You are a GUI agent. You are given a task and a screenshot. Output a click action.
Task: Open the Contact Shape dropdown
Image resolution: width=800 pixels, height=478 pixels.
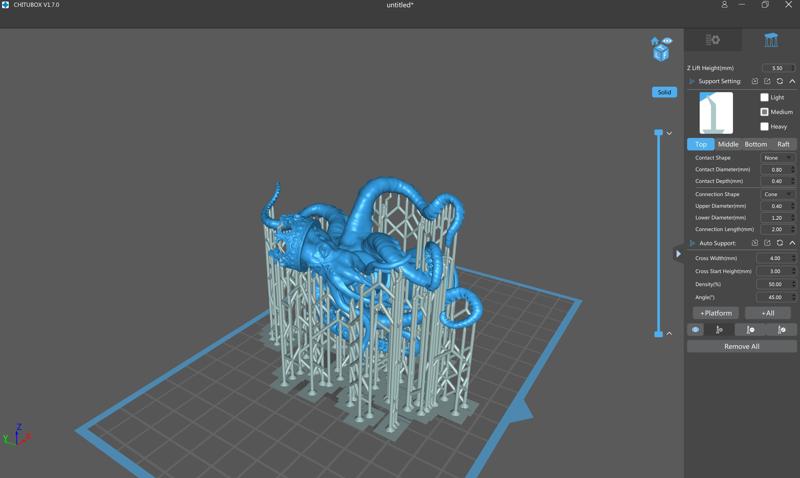click(778, 158)
